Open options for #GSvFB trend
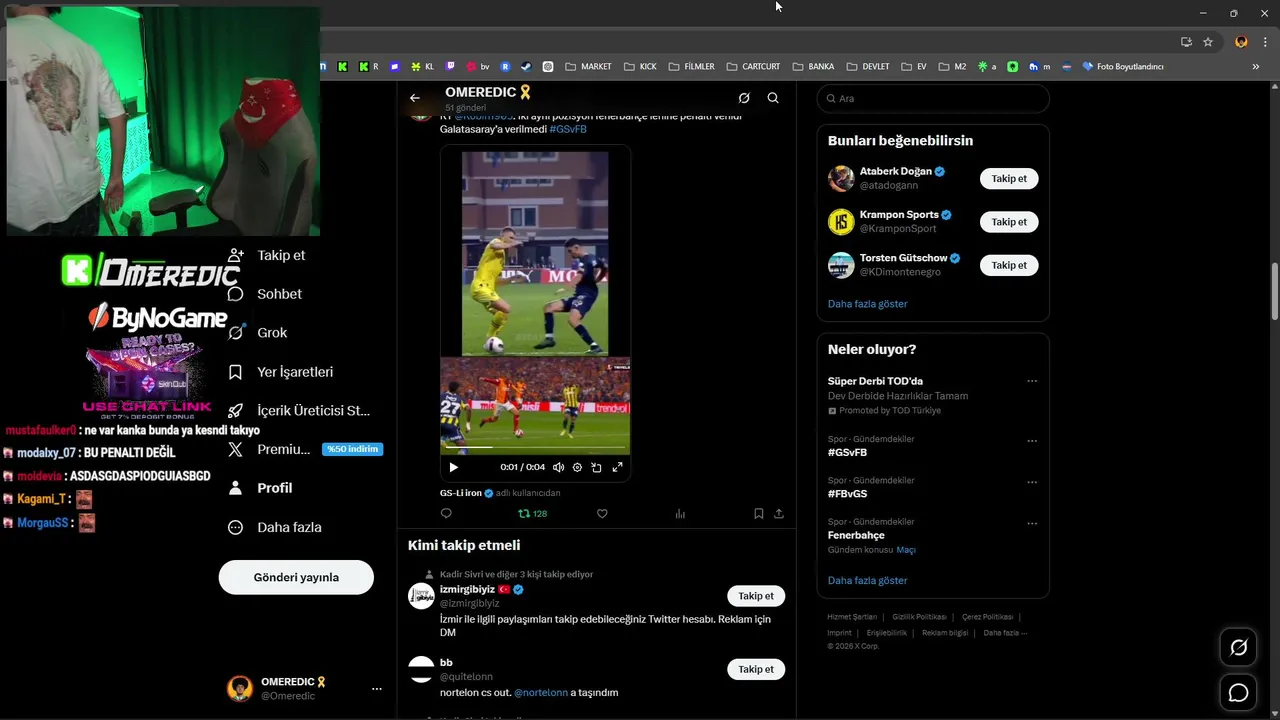Image resolution: width=1280 pixels, height=720 pixels. coord(1032,441)
